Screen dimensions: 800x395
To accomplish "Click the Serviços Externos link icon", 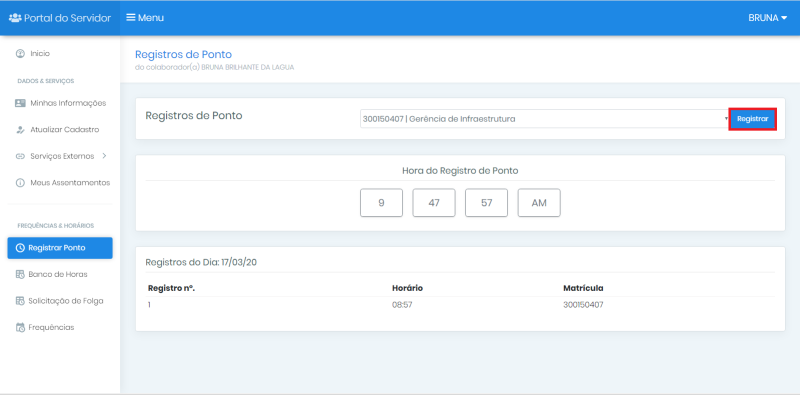I will click(20, 156).
